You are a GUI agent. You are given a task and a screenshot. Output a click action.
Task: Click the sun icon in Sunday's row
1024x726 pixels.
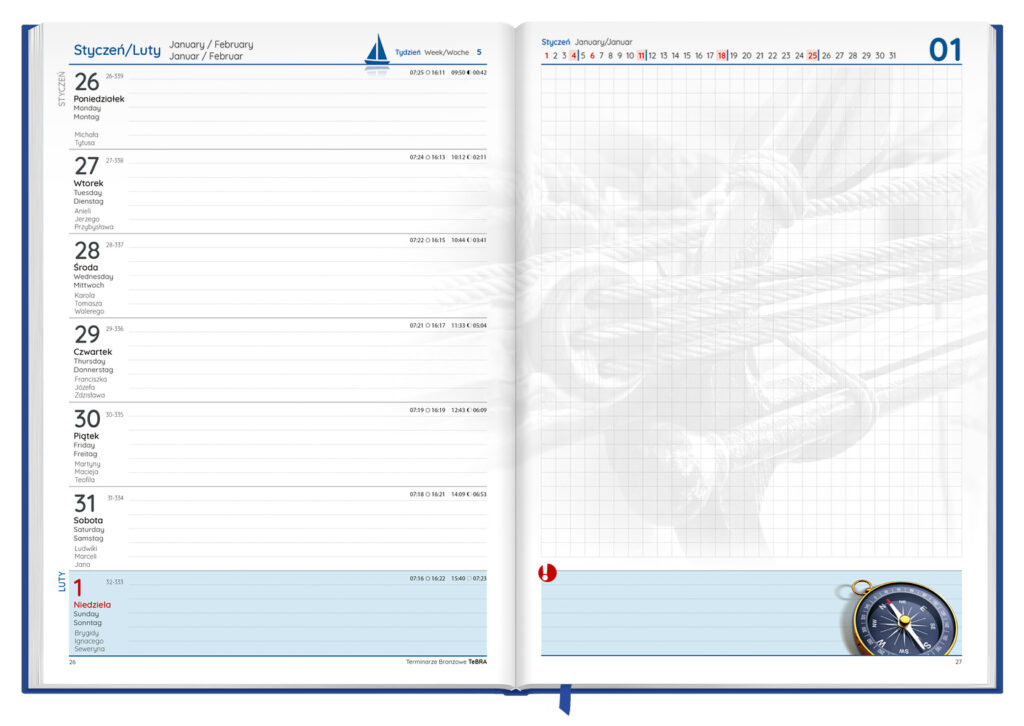(428, 578)
